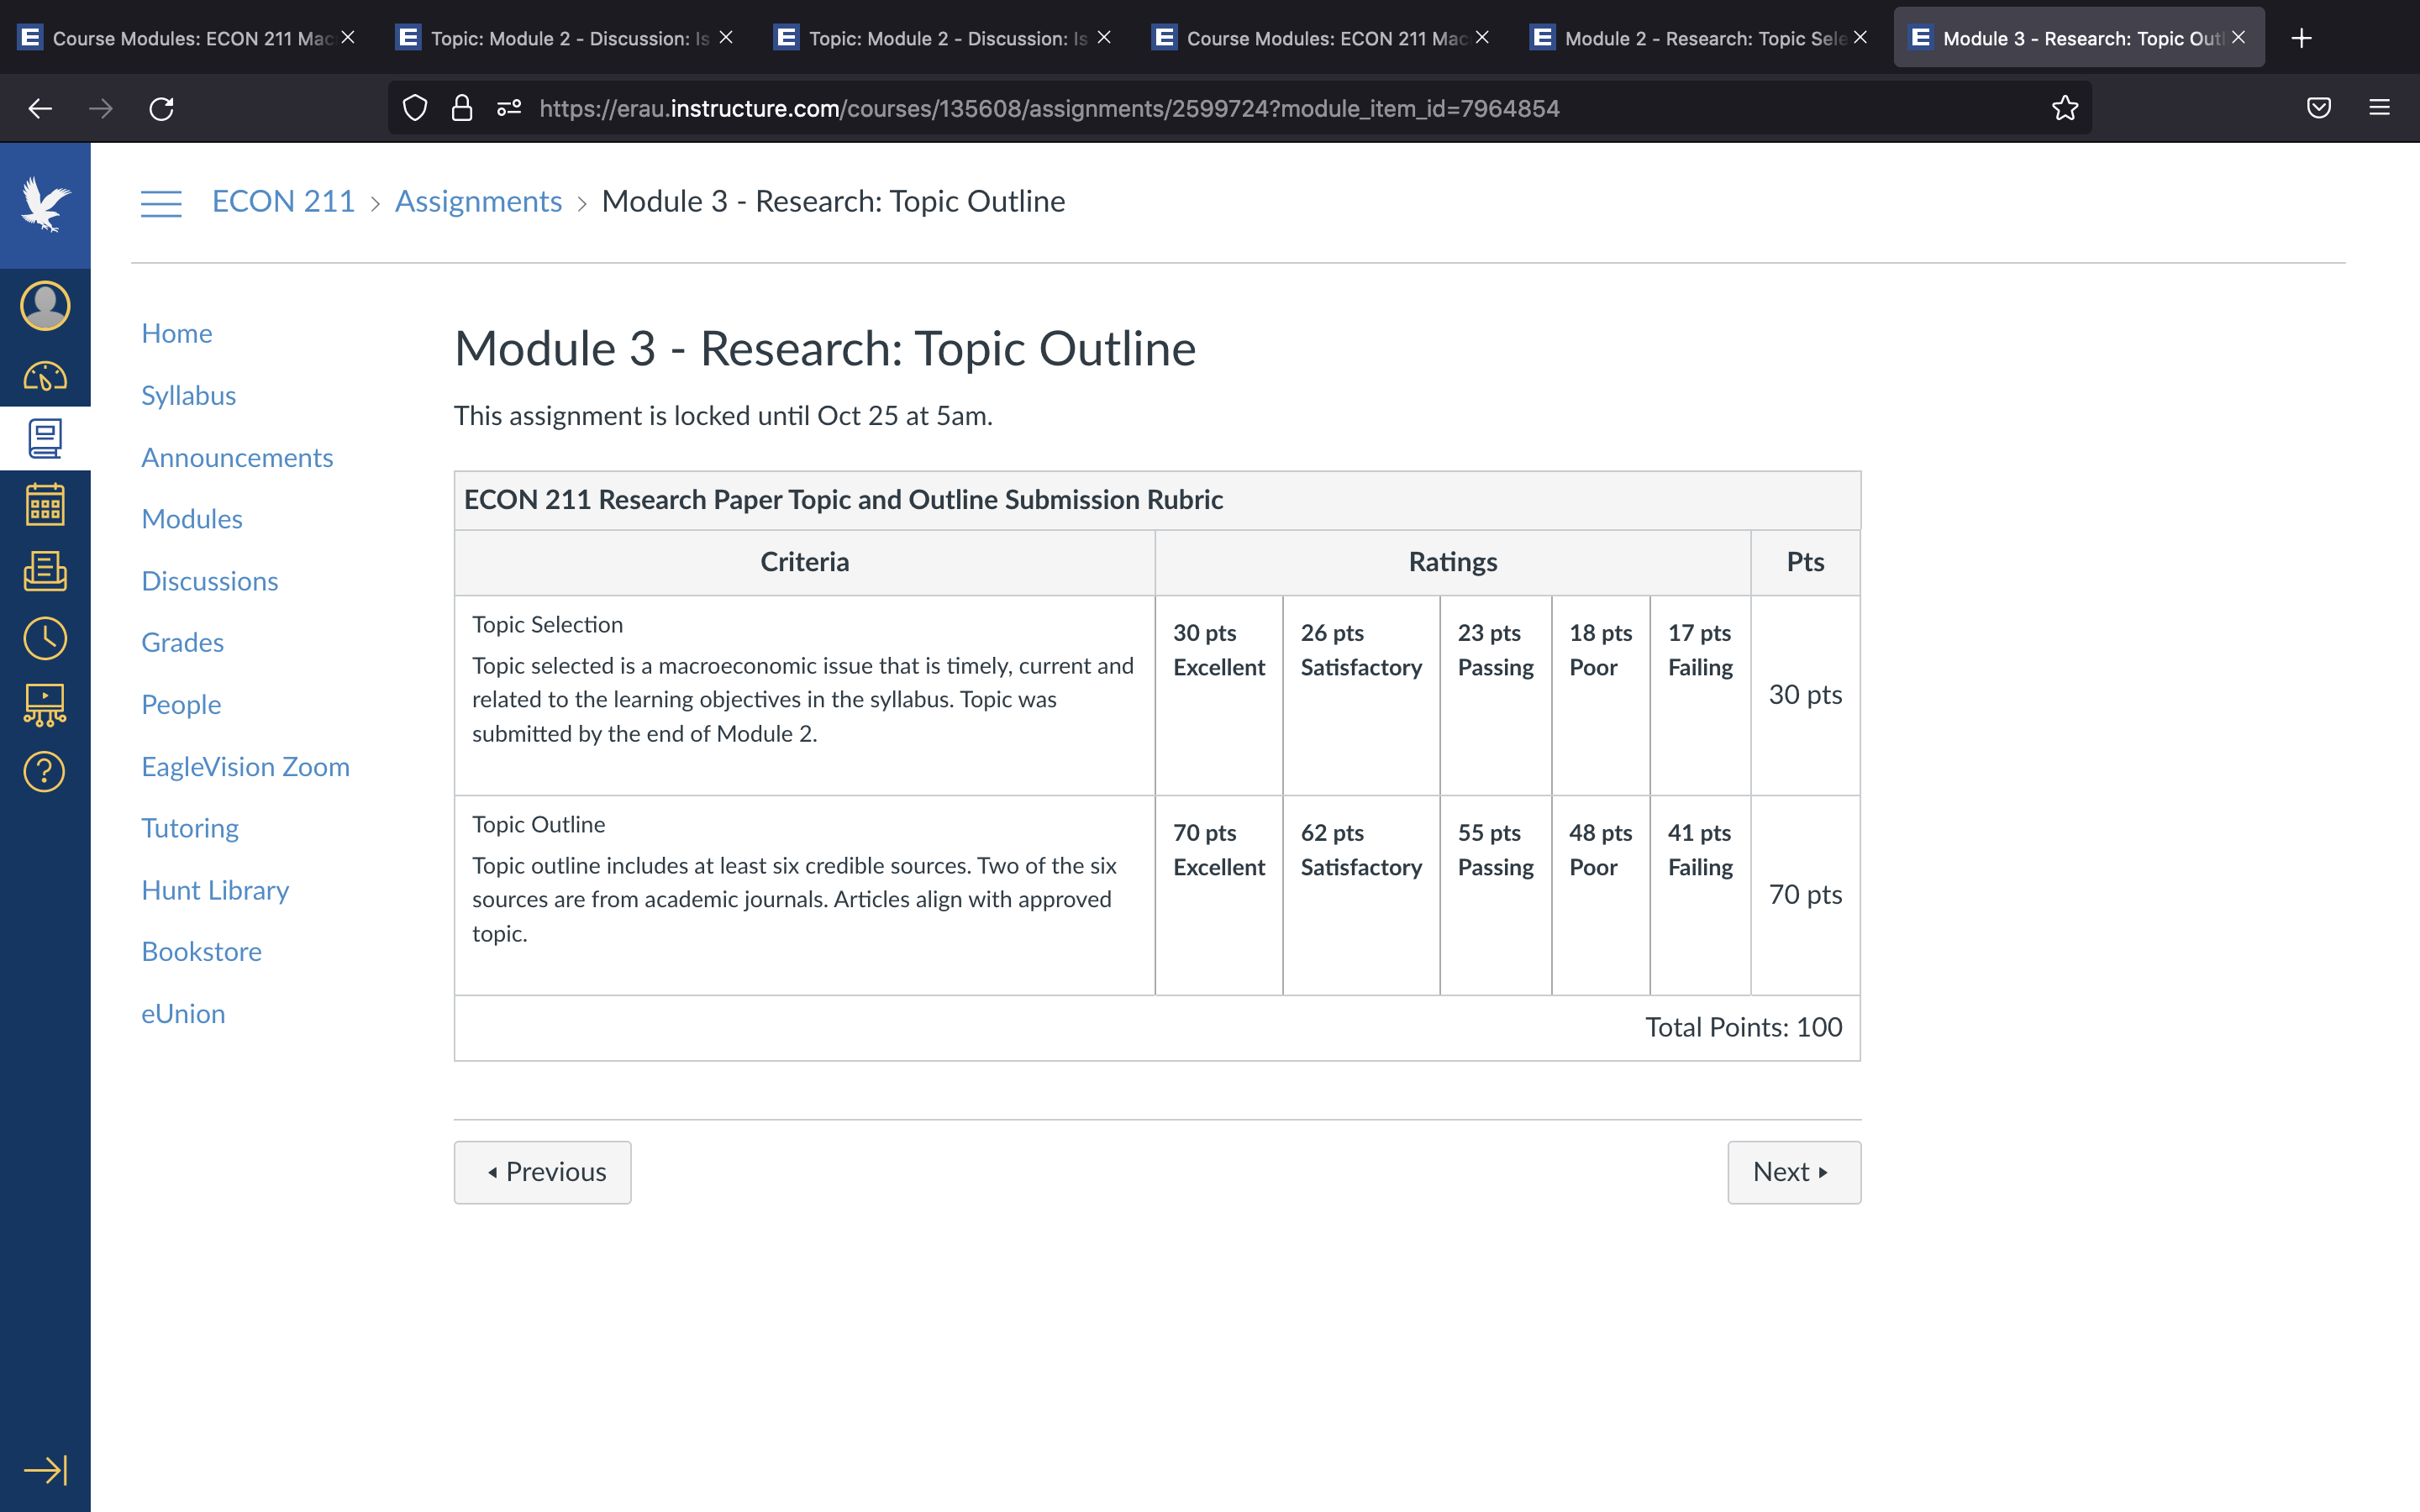Open the Studio presentation icon in sidebar
Image resolution: width=2420 pixels, height=1512 pixels.
click(x=45, y=705)
